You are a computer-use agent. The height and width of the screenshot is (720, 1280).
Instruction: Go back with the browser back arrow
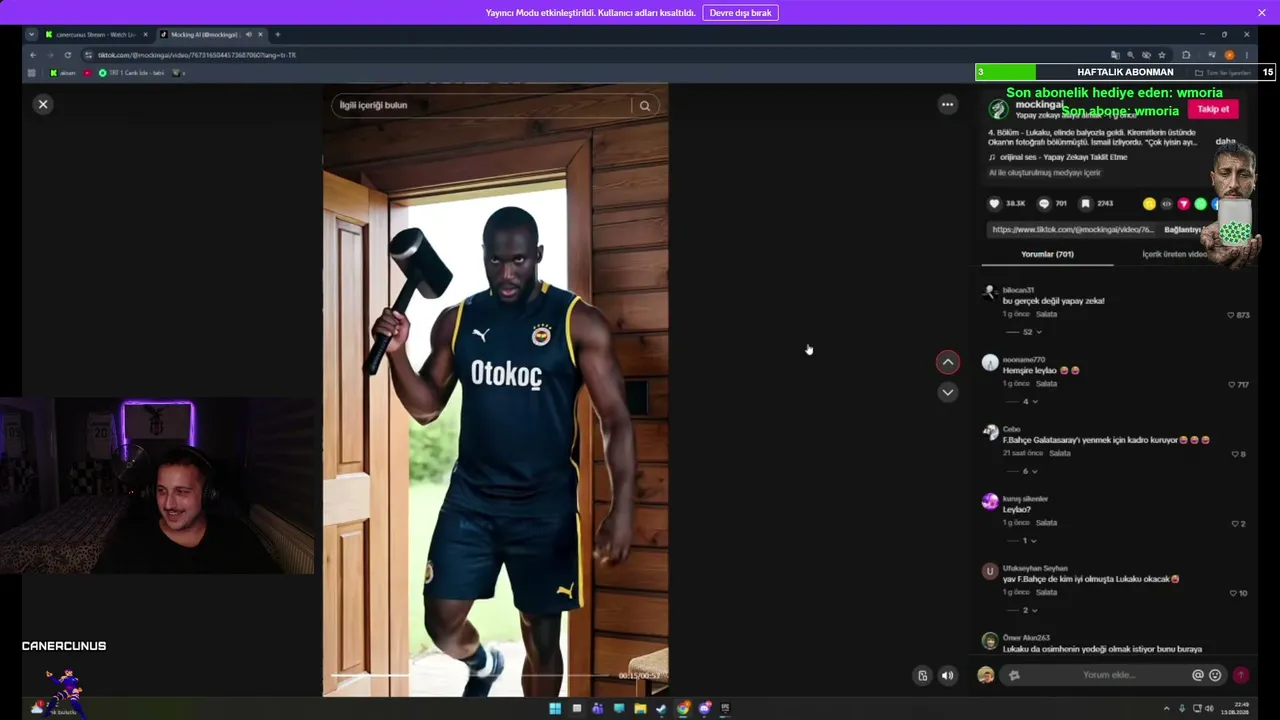[x=33, y=55]
